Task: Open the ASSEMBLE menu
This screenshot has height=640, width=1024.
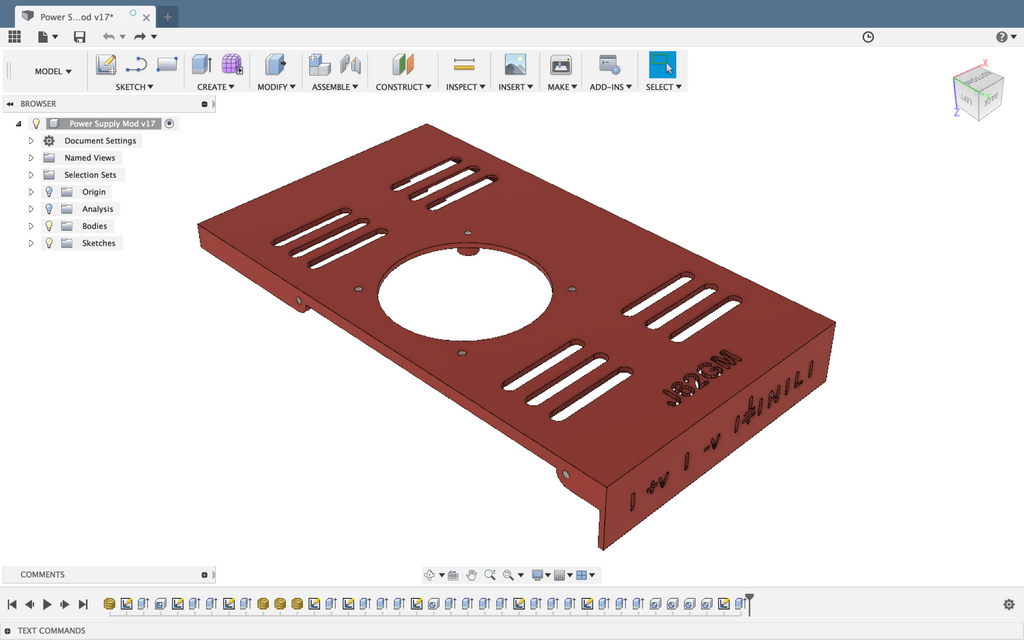Action: [335, 87]
